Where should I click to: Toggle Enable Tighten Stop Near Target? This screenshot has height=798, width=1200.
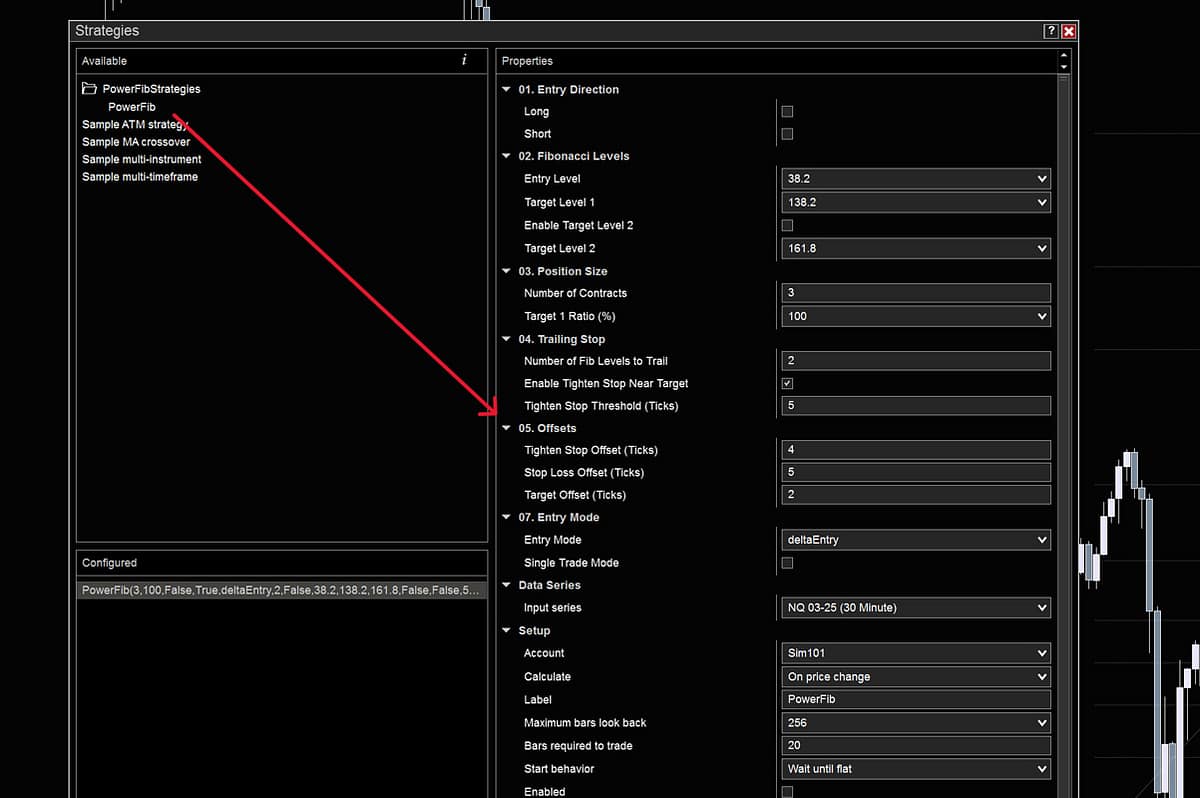tap(787, 384)
